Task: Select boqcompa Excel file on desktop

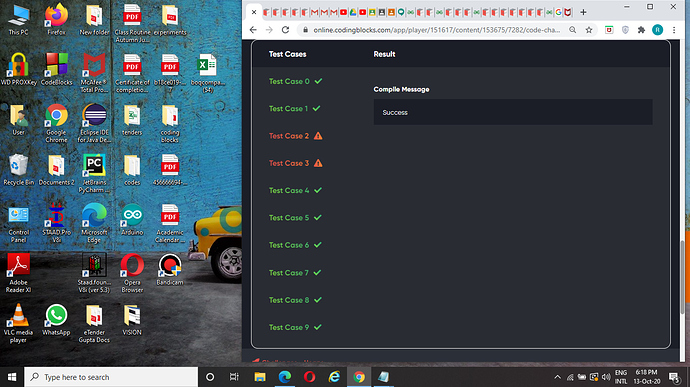Action: [208, 73]
